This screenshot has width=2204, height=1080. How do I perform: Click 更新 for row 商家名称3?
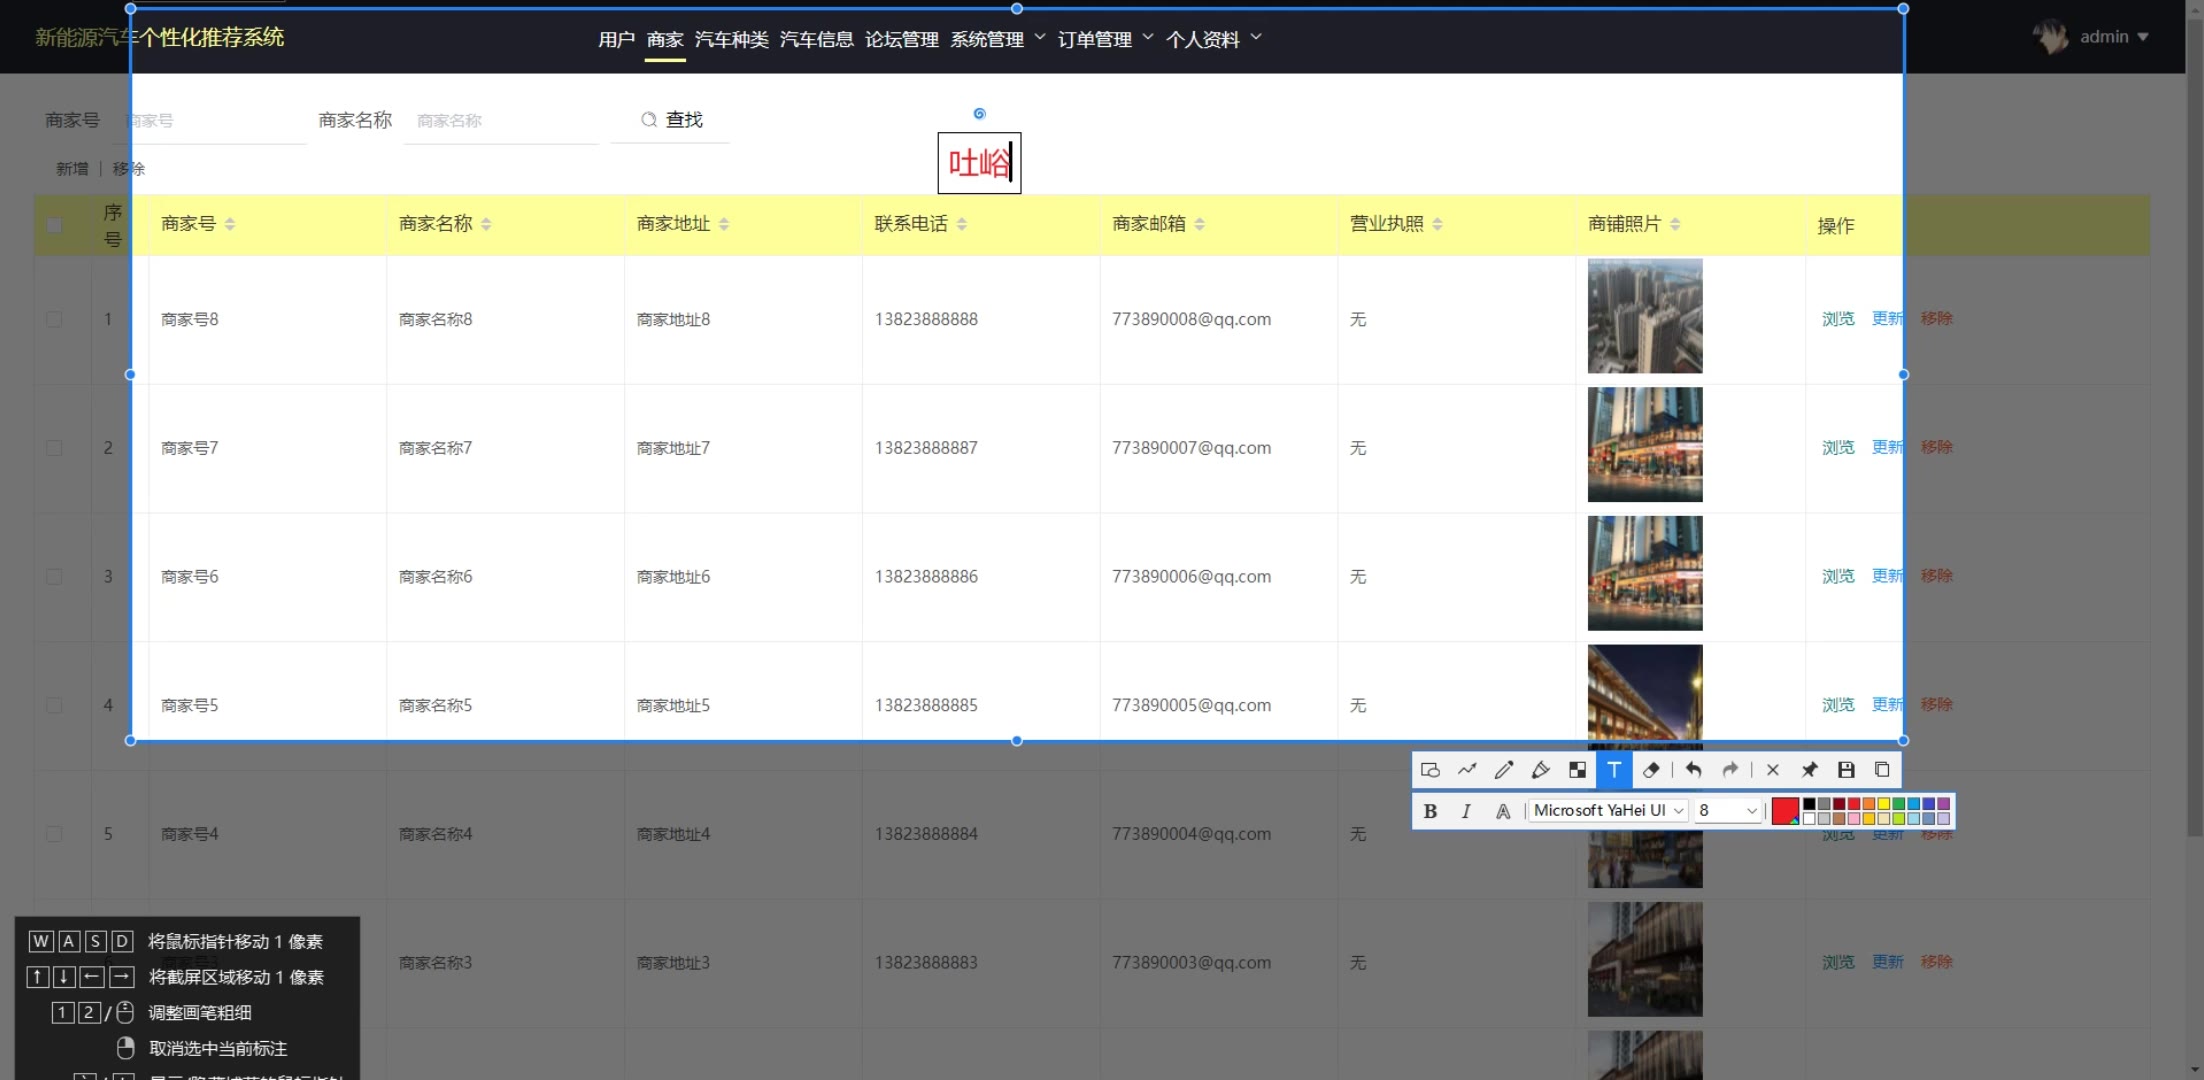(x=1888, y=962)
